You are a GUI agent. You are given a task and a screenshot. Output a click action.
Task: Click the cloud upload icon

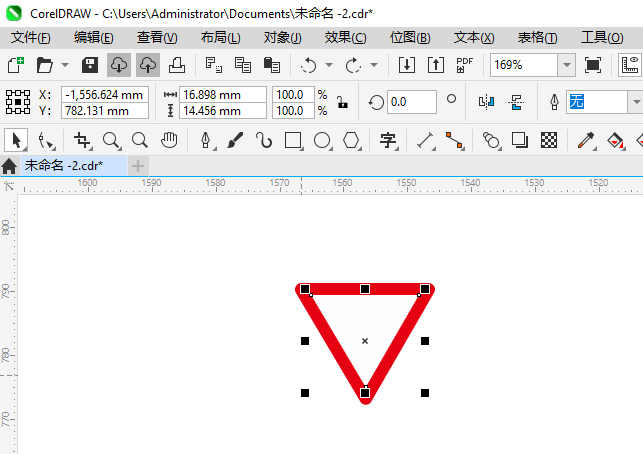point(148,65)
